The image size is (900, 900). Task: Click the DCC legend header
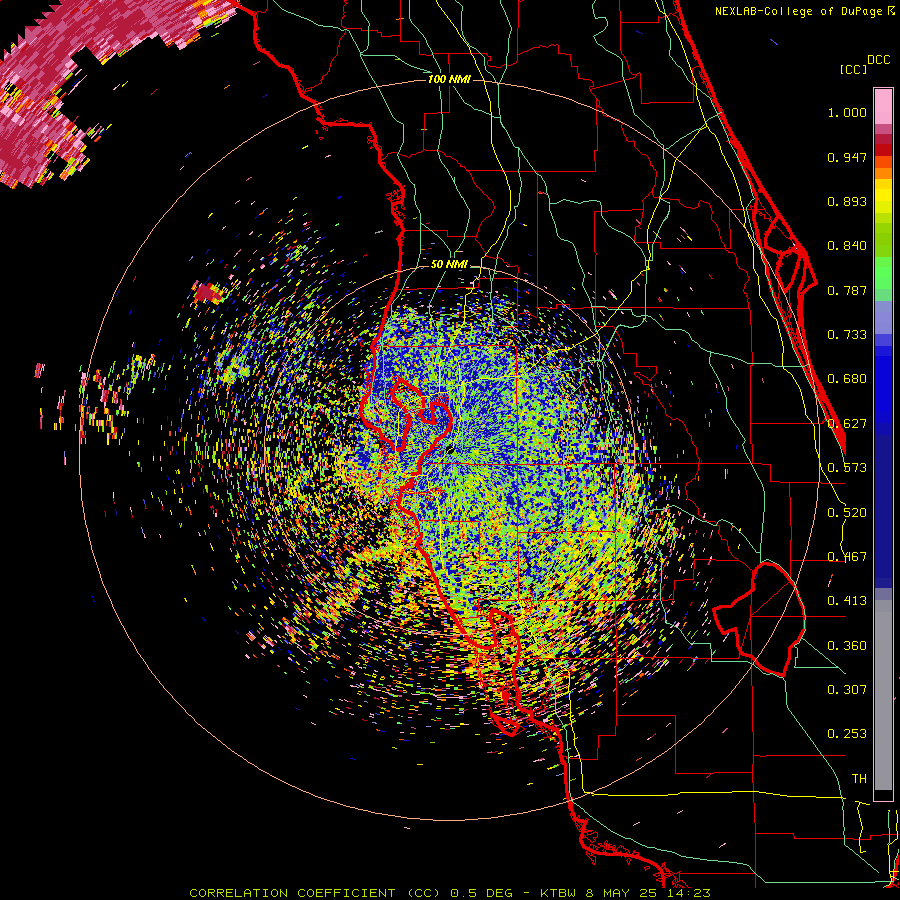878,60
